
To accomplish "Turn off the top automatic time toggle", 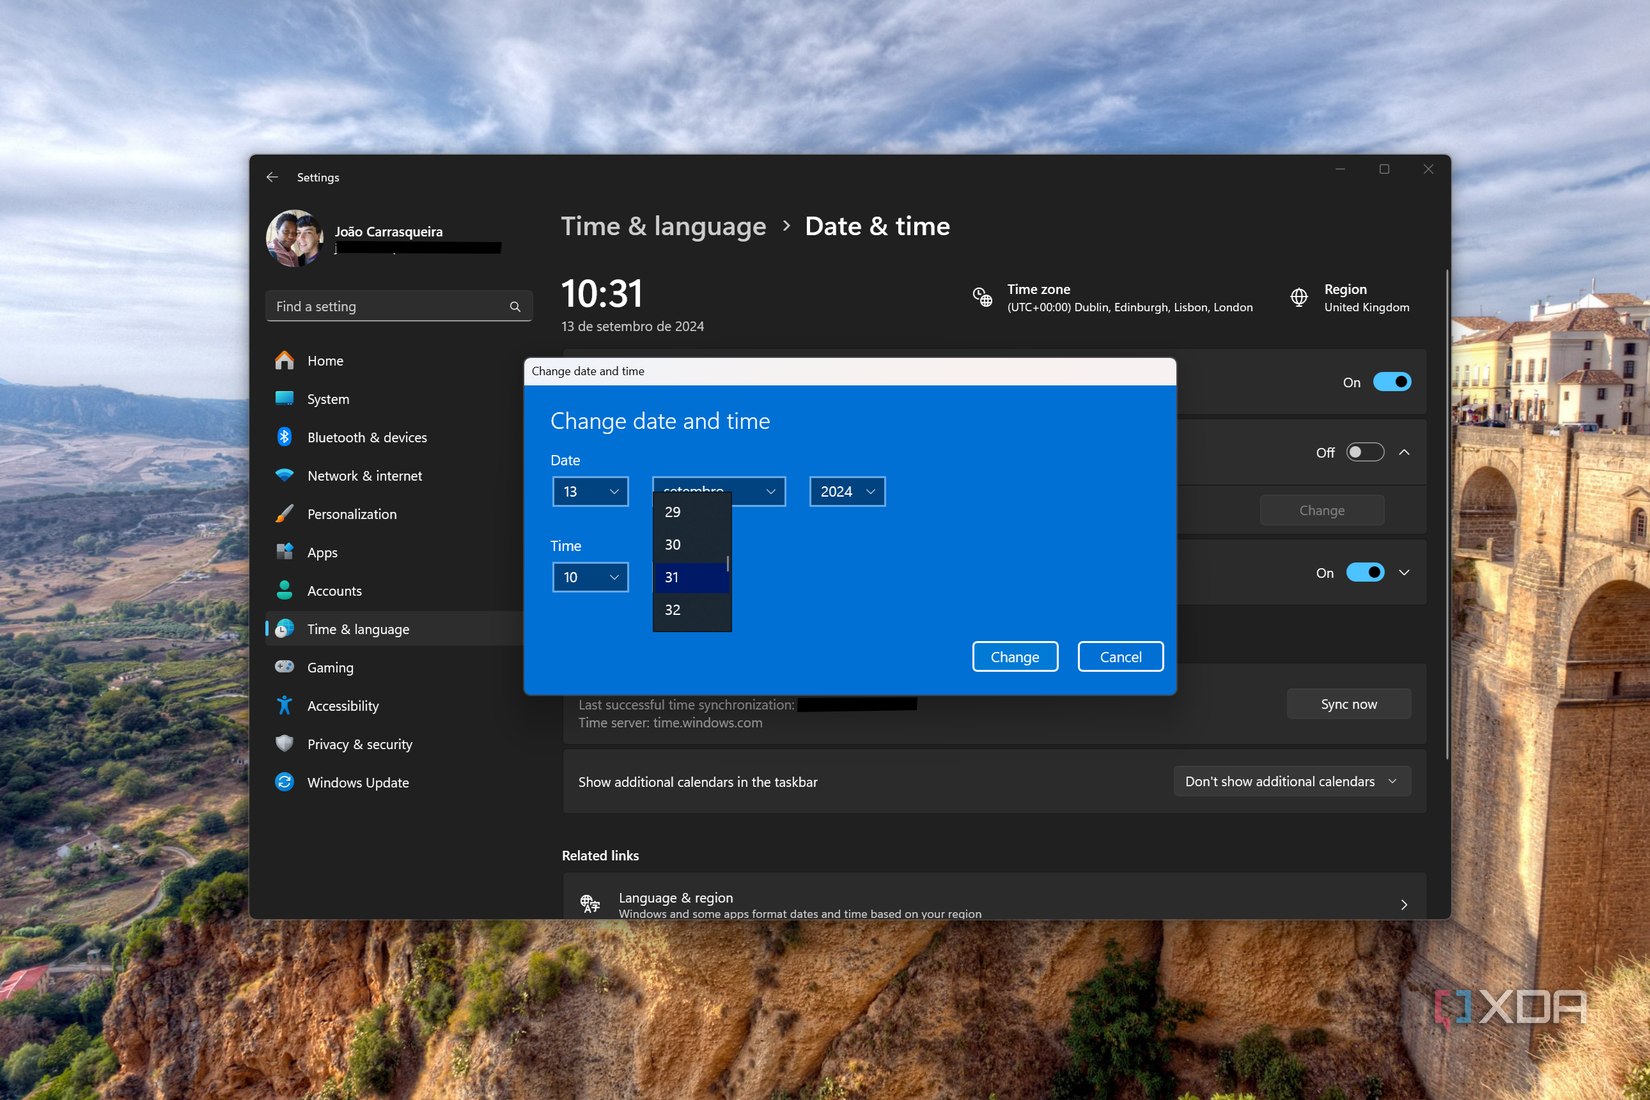I will pyautogui.click(x=1392, y=382).
